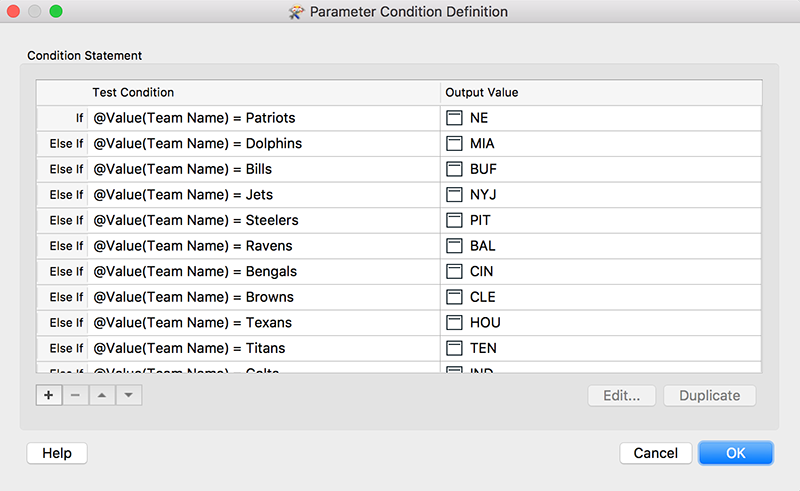
Task: Close the dialog with the red window button
Action: point(13,11)
